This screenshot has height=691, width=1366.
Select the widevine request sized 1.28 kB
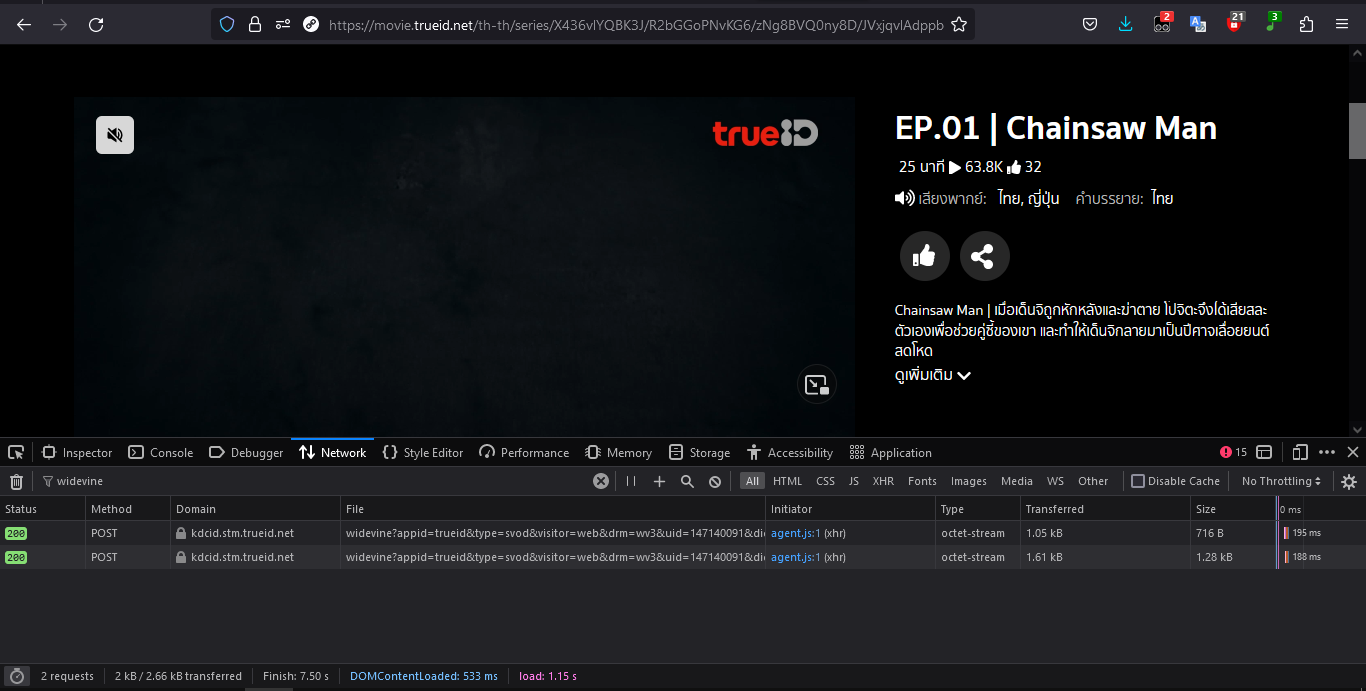click(683, 557)
